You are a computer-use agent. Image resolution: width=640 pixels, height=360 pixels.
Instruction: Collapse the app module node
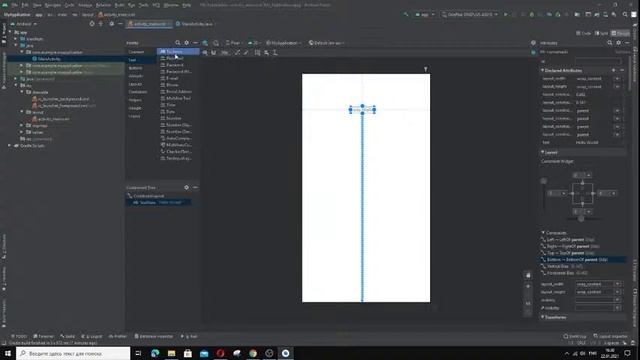10,32
